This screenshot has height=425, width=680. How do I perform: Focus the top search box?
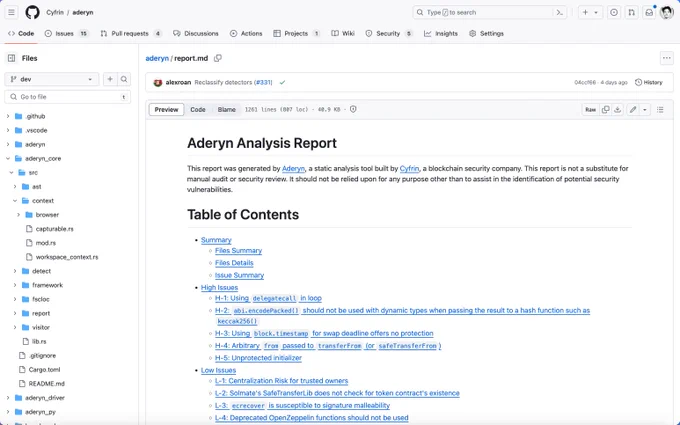point(490,13)
